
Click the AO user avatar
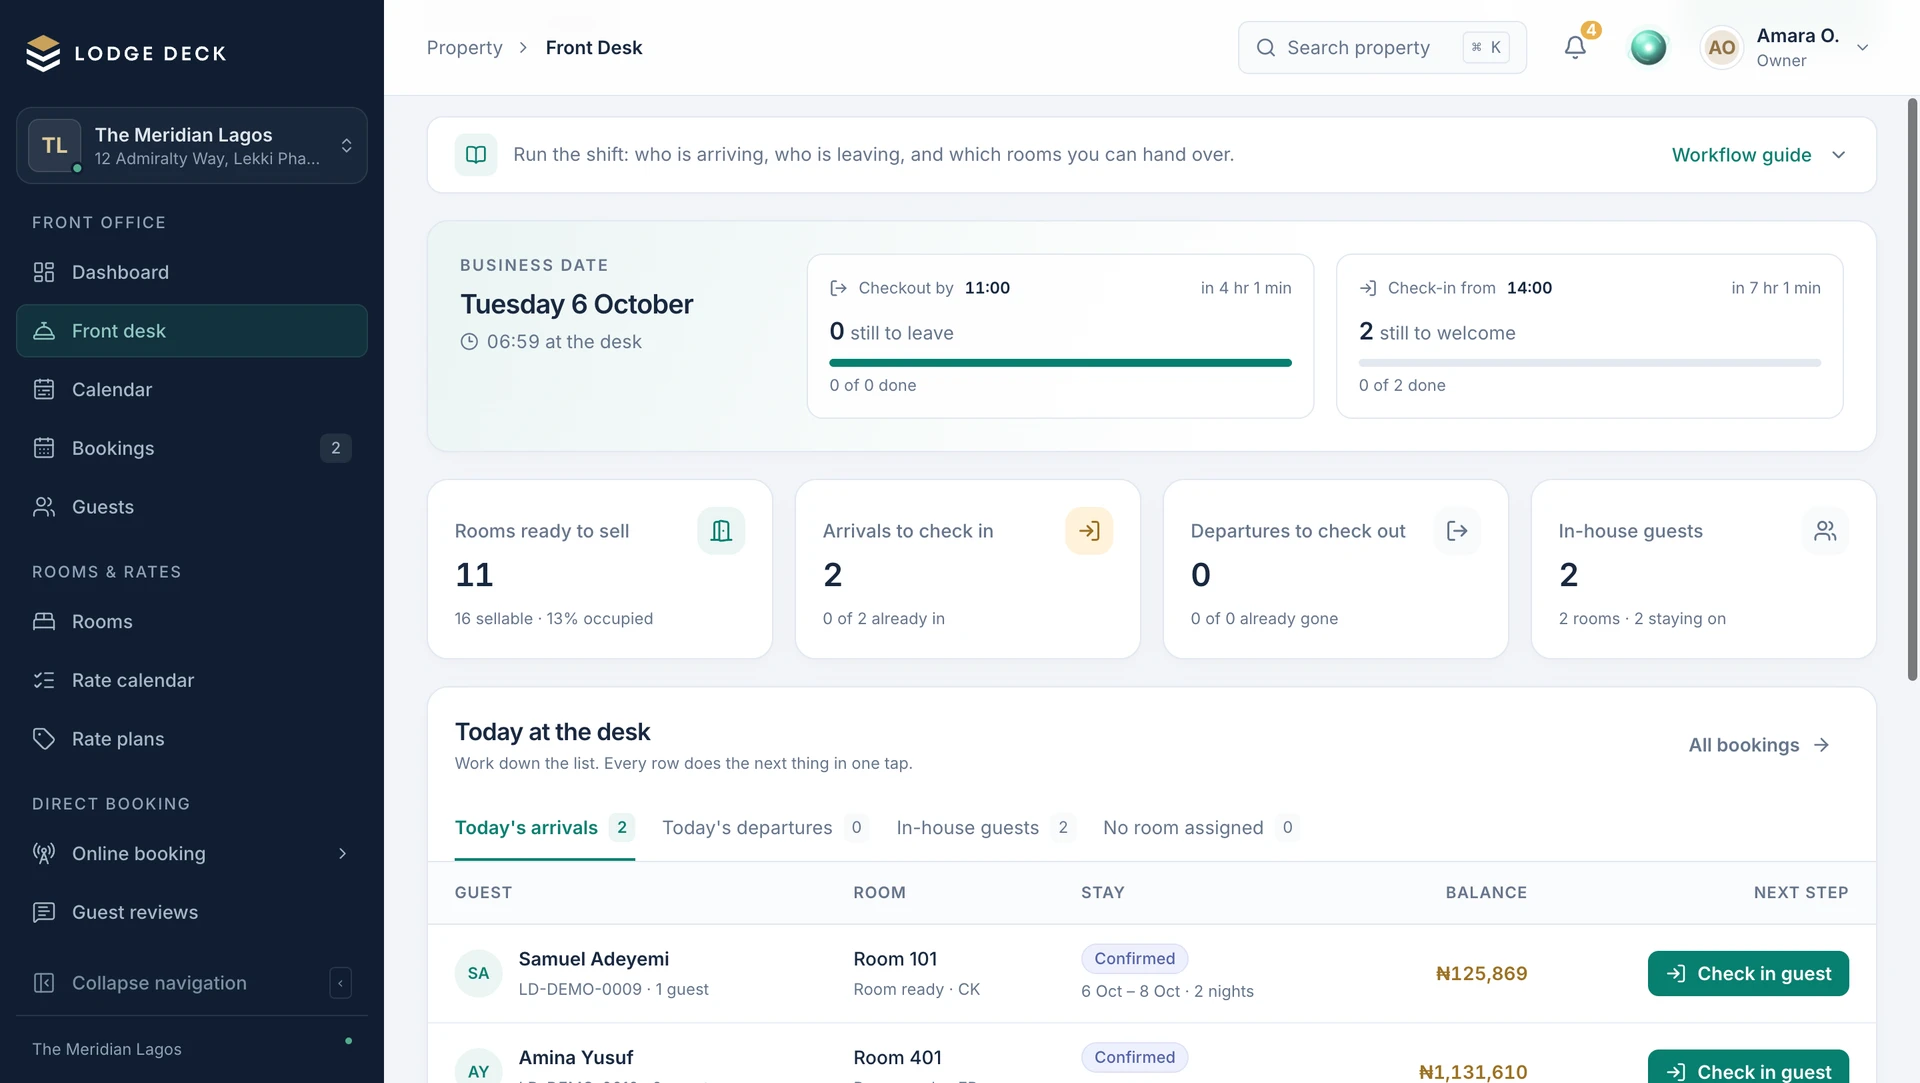[1721, 47]
